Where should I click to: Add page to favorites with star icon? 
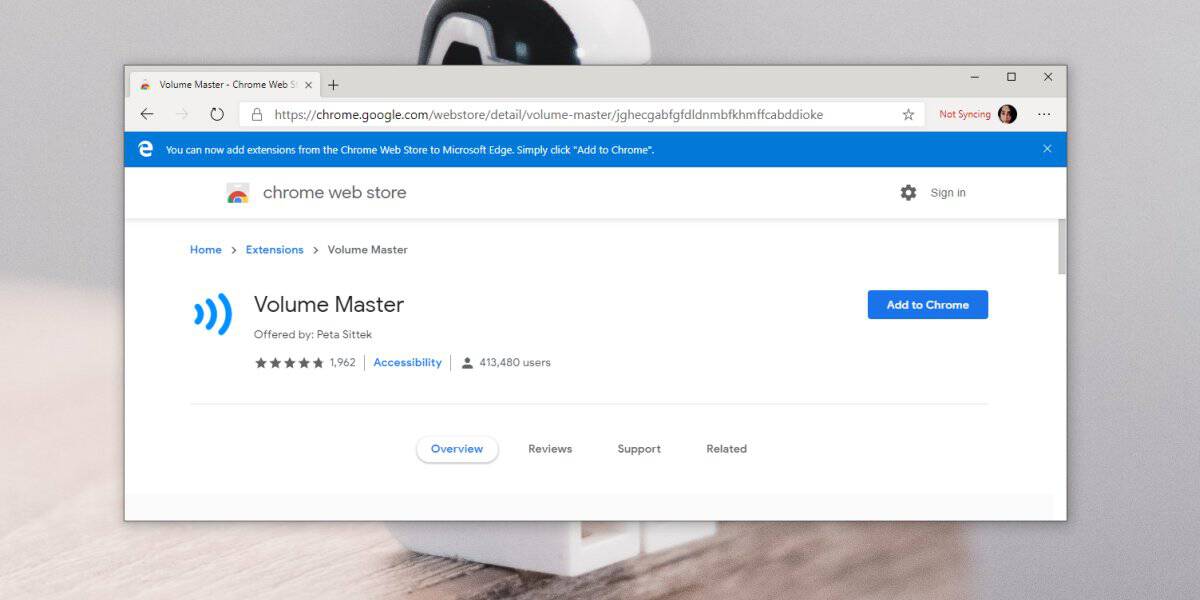[908, 114]
